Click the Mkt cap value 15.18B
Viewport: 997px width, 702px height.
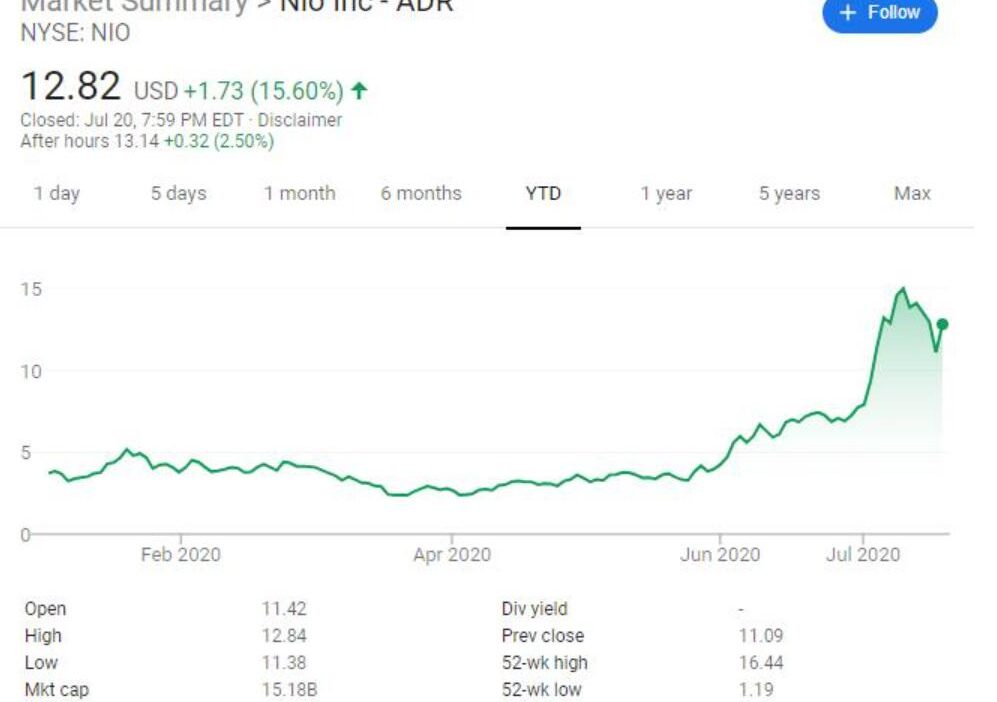click(289, 689)
